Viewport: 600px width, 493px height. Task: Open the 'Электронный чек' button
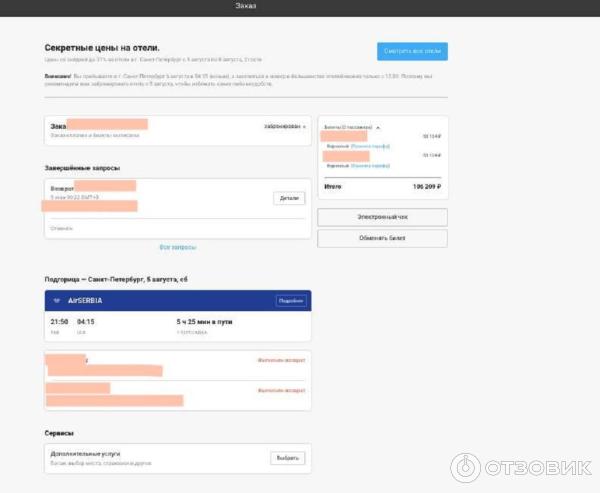(382, 217)
